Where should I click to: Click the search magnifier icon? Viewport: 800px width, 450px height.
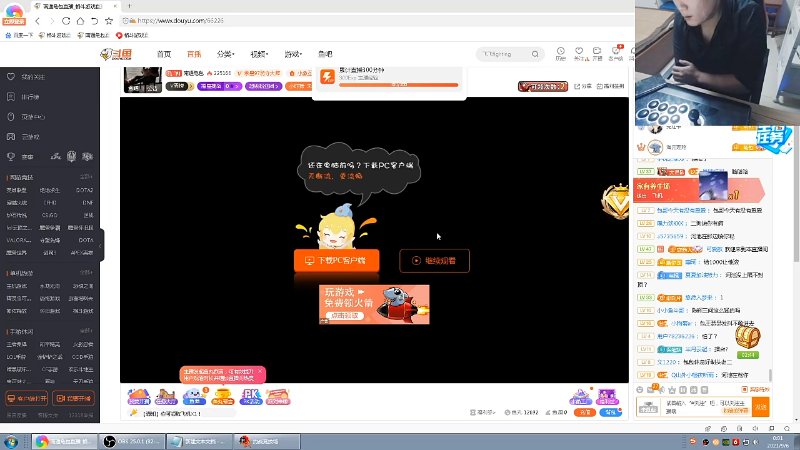click(535, 54)
